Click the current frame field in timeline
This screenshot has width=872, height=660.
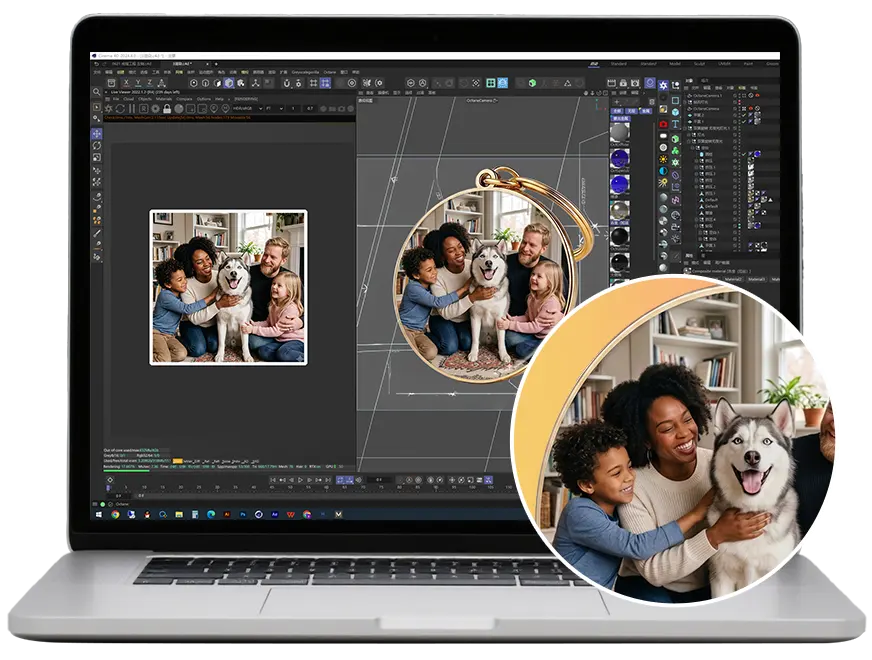(x=379, y=480)
